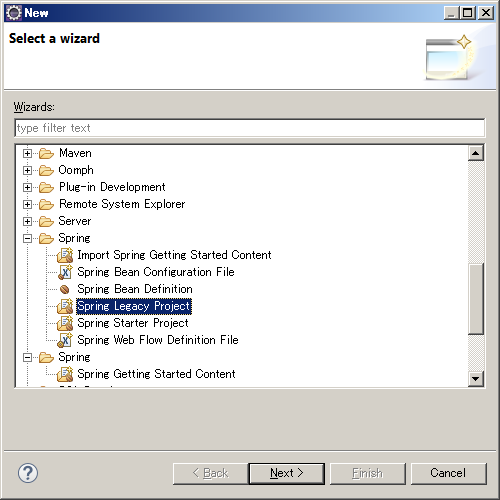Click the Eclipse icon in the title bar
Screen dimensions: 500x500
click(14, 13)
